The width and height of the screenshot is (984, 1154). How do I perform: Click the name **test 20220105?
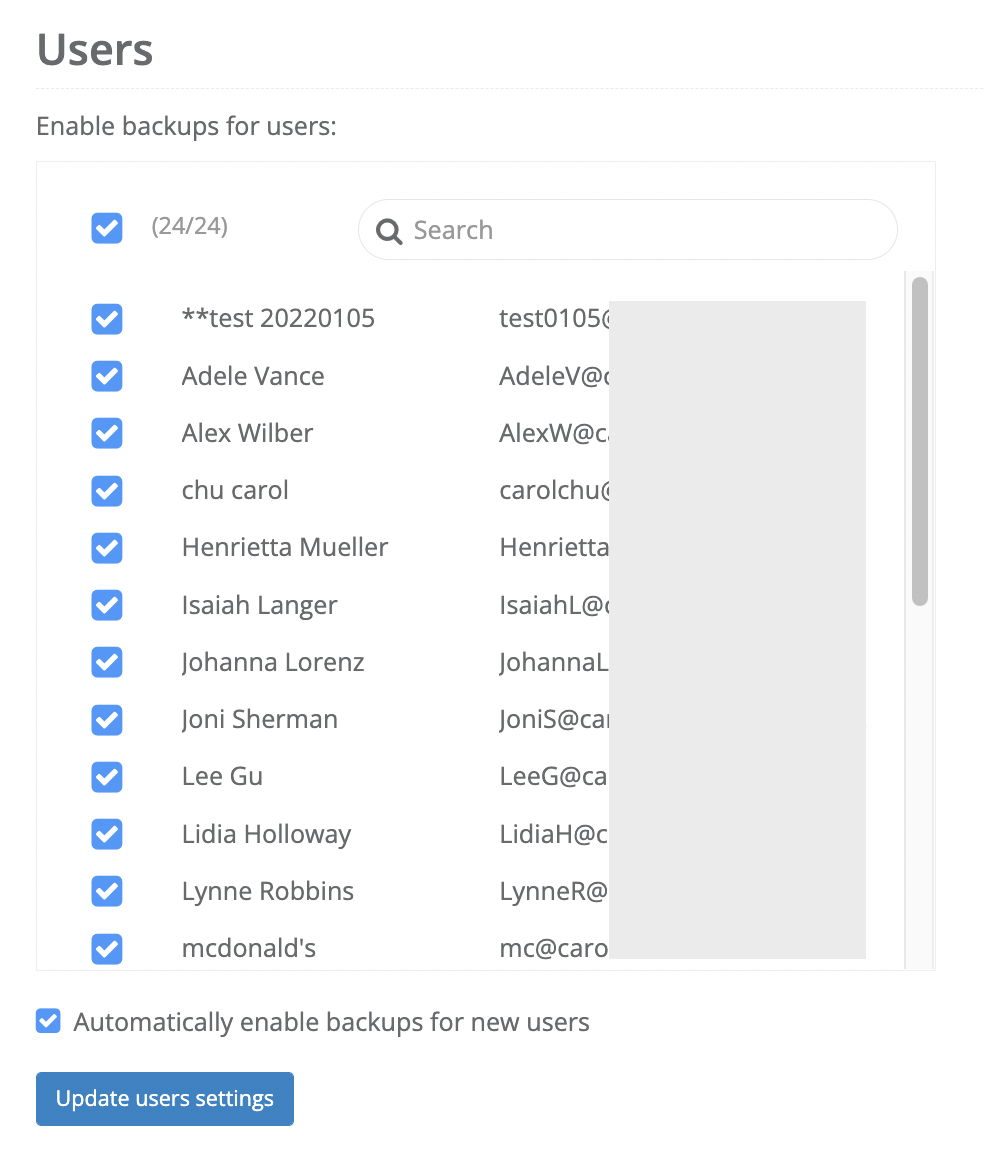point(278,319)
